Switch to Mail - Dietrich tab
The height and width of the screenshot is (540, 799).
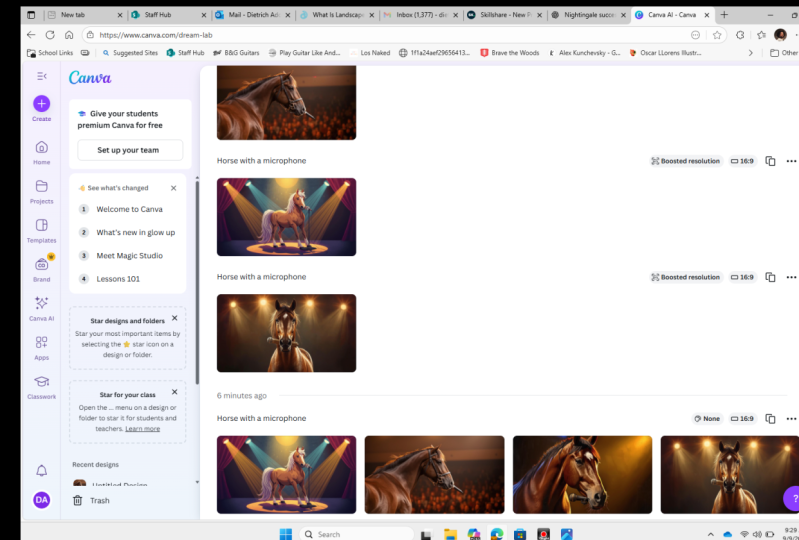click(250, 15)
